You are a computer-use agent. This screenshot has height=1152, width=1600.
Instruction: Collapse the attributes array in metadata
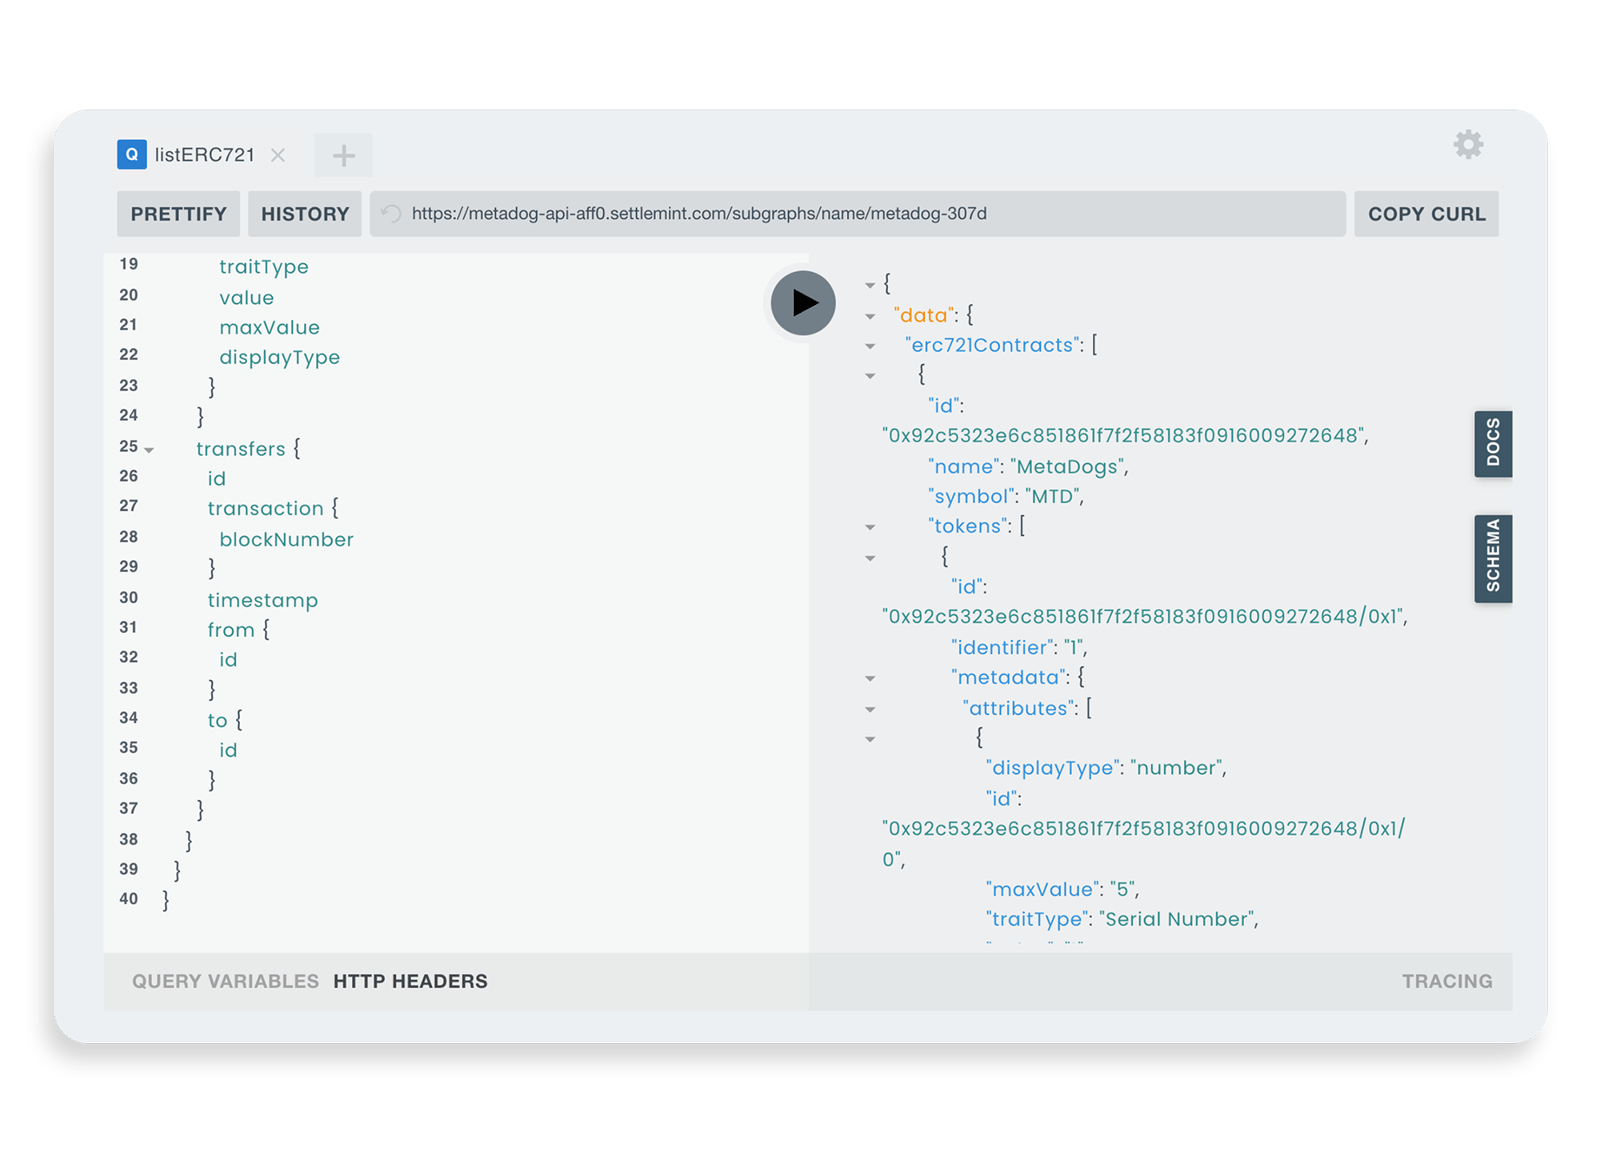[x=870, y=707]
